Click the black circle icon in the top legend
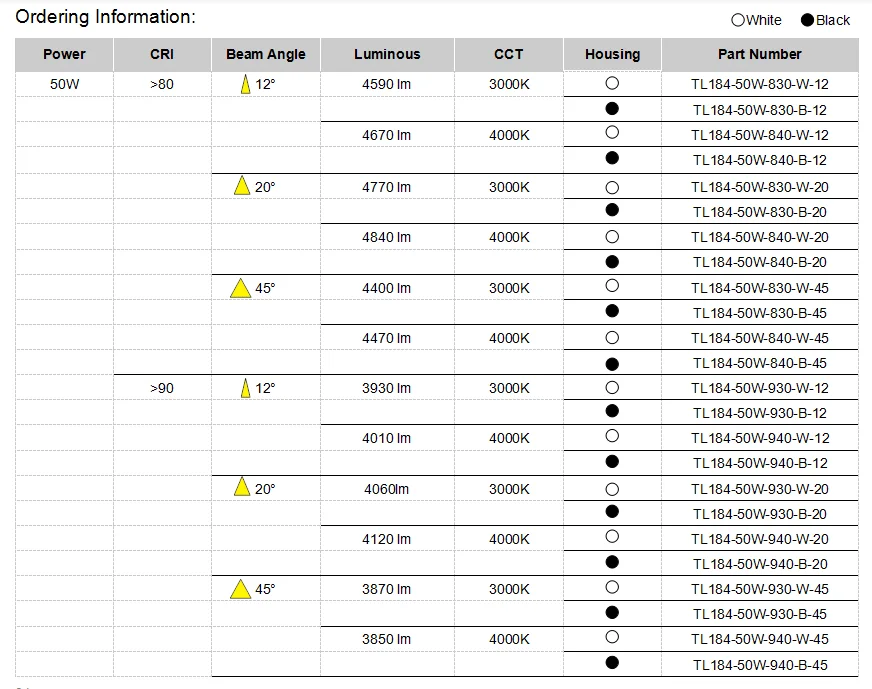This screenshot has width=872, height=689. click(807, 20)
